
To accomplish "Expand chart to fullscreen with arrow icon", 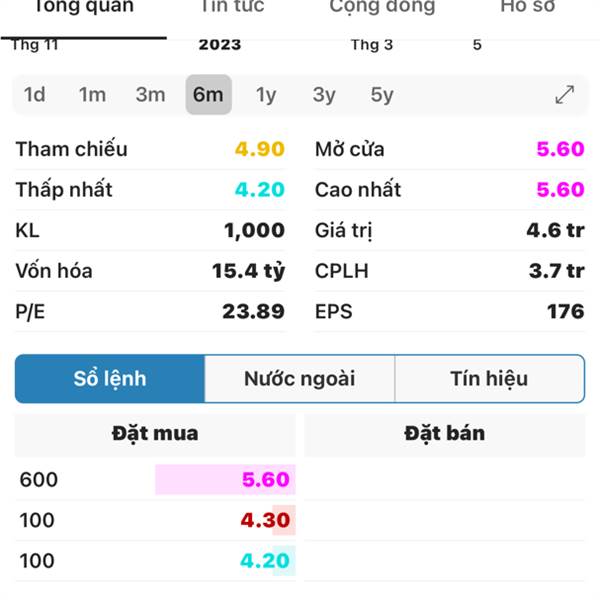I will [x=564, y=95].
